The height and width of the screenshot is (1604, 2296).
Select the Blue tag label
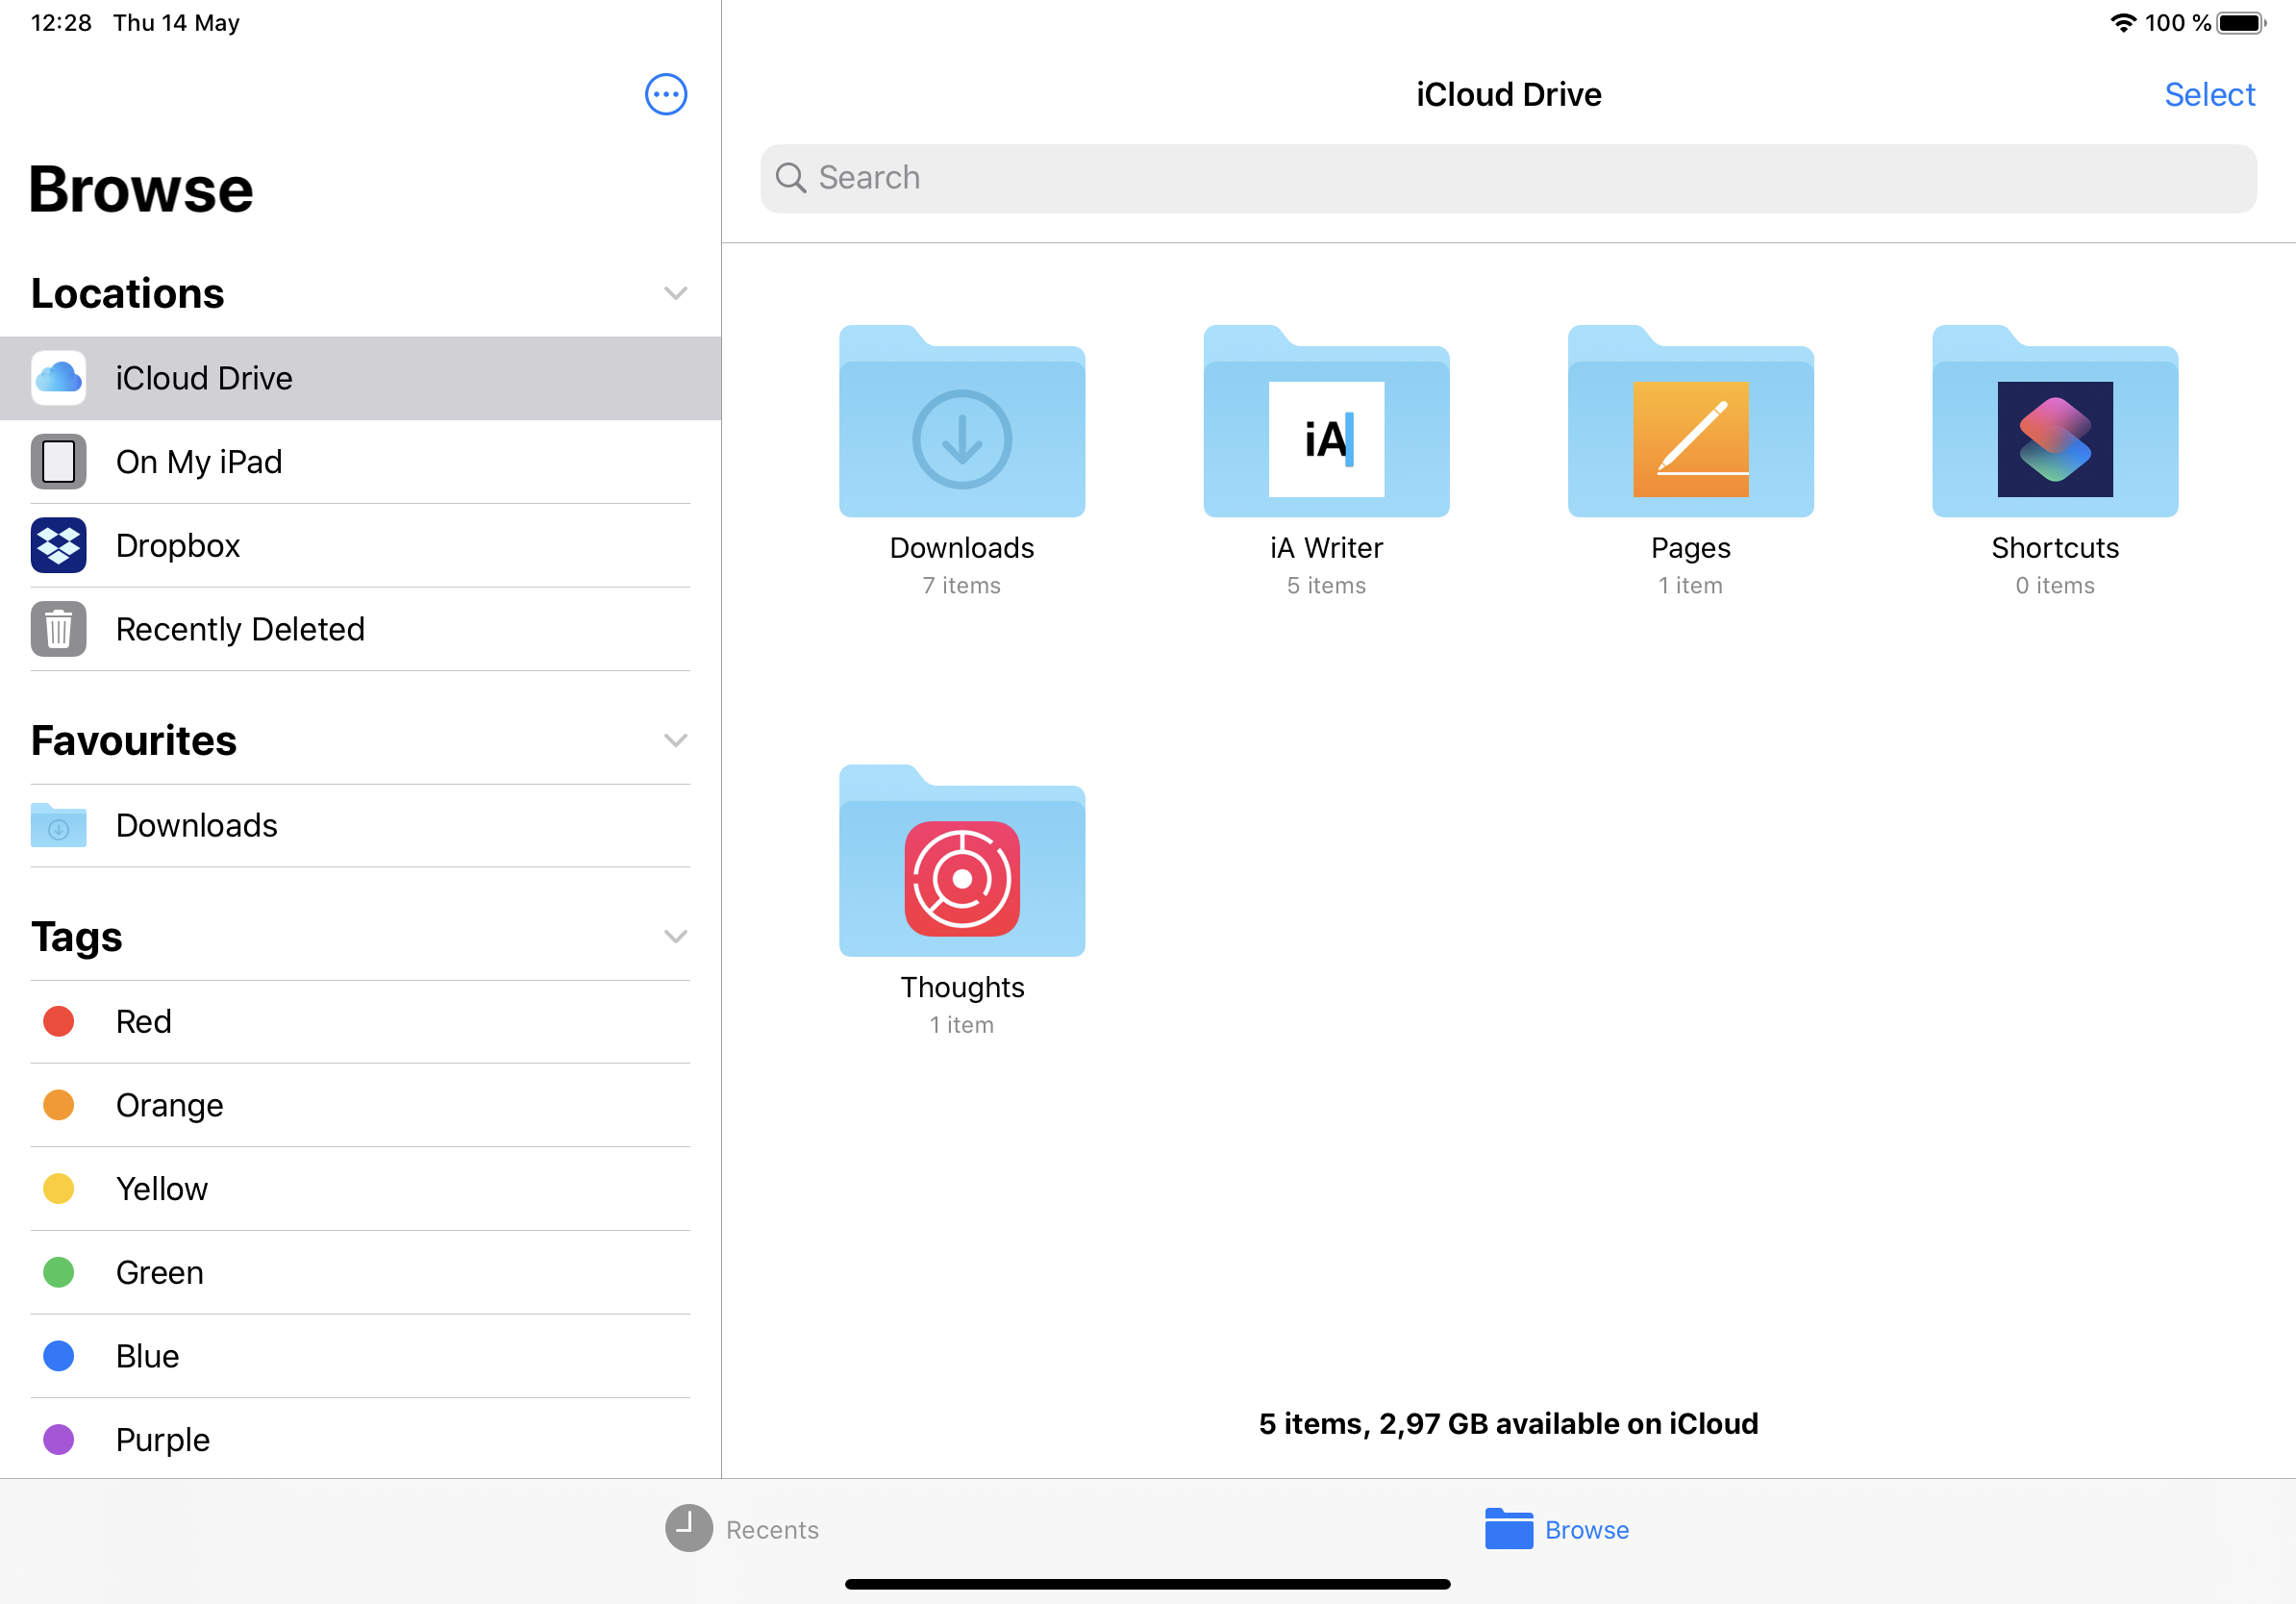(x=148, y=1356)
